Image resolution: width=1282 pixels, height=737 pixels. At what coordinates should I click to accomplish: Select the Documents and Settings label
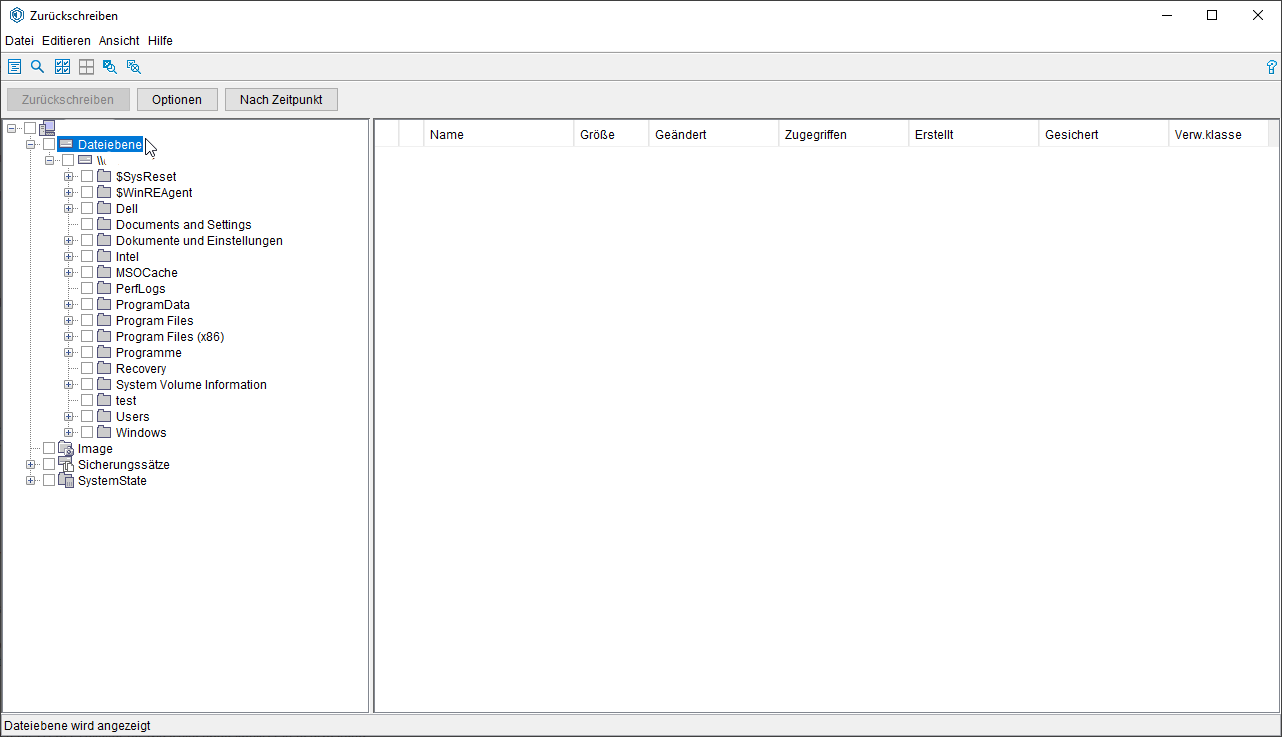tap(184, 225)
